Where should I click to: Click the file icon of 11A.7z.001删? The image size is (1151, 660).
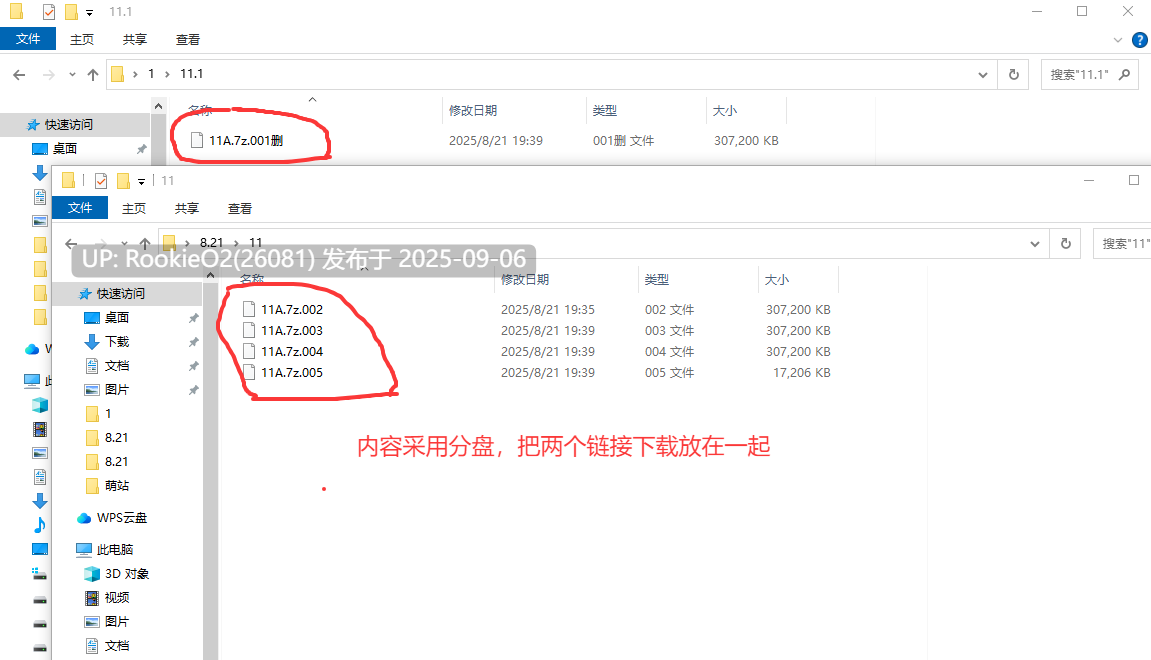197,140
